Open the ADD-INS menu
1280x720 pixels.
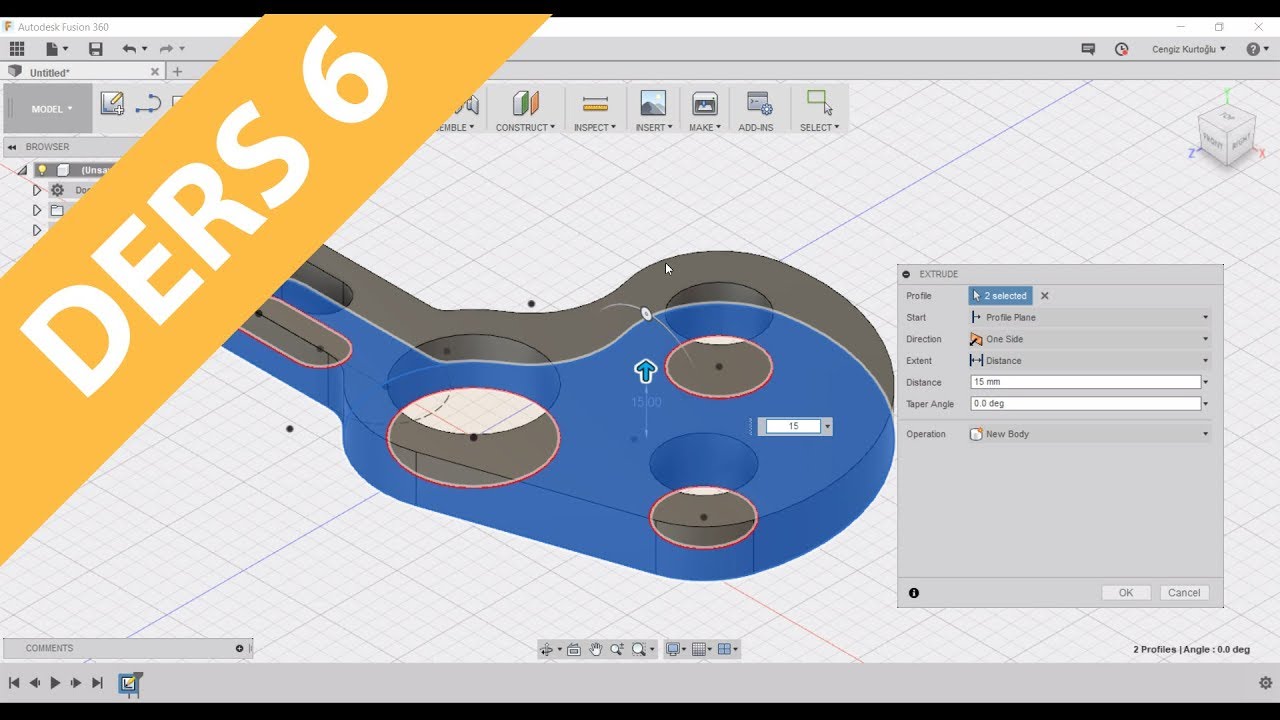tap(756, 127)
